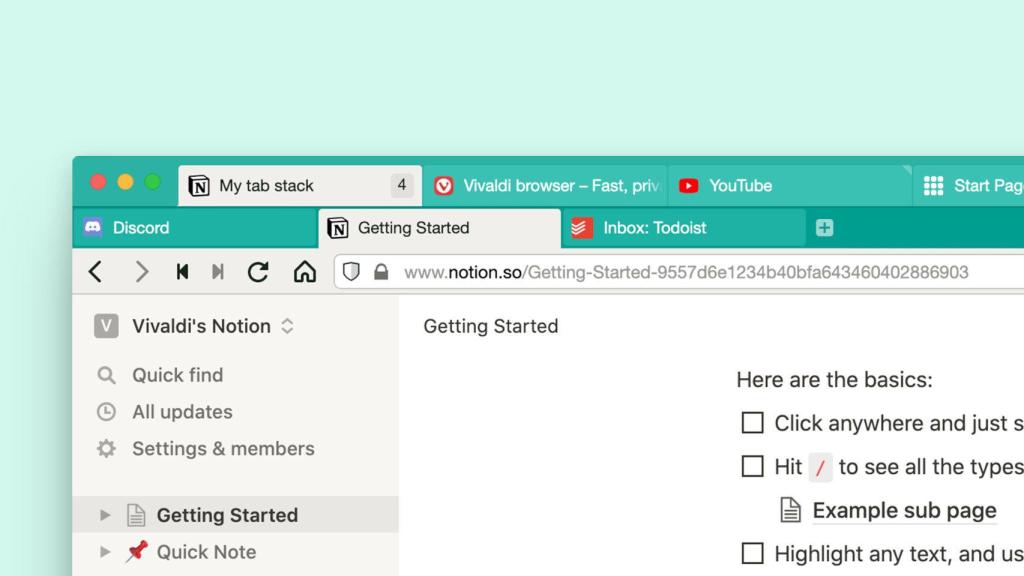The image size is (1024, 576).
Task: Check the 'Highlight any text' box
Action: pyautogui.click(x=752, y=553)
